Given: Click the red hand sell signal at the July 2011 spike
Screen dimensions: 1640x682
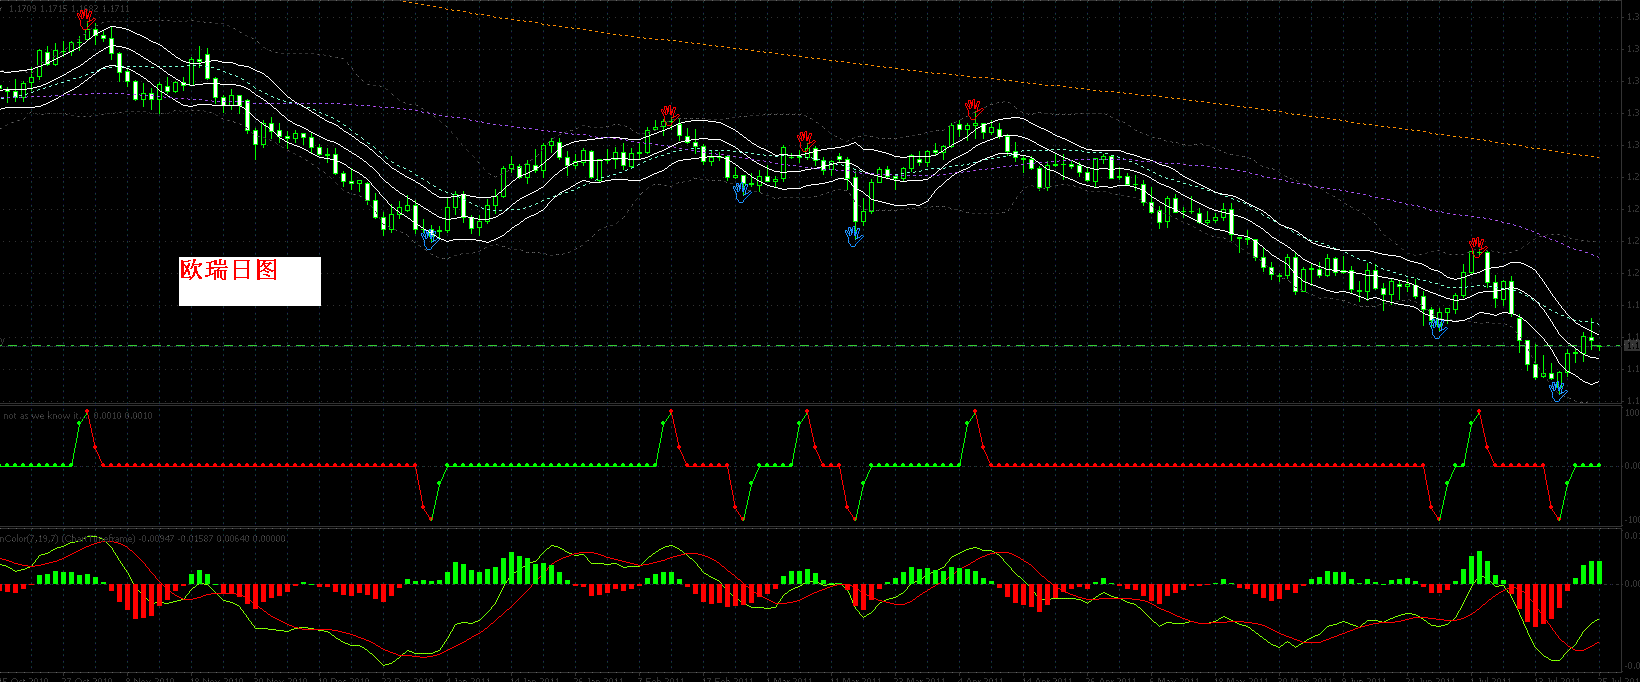Looking at the screenshot, I should (x=1477, y=246).
